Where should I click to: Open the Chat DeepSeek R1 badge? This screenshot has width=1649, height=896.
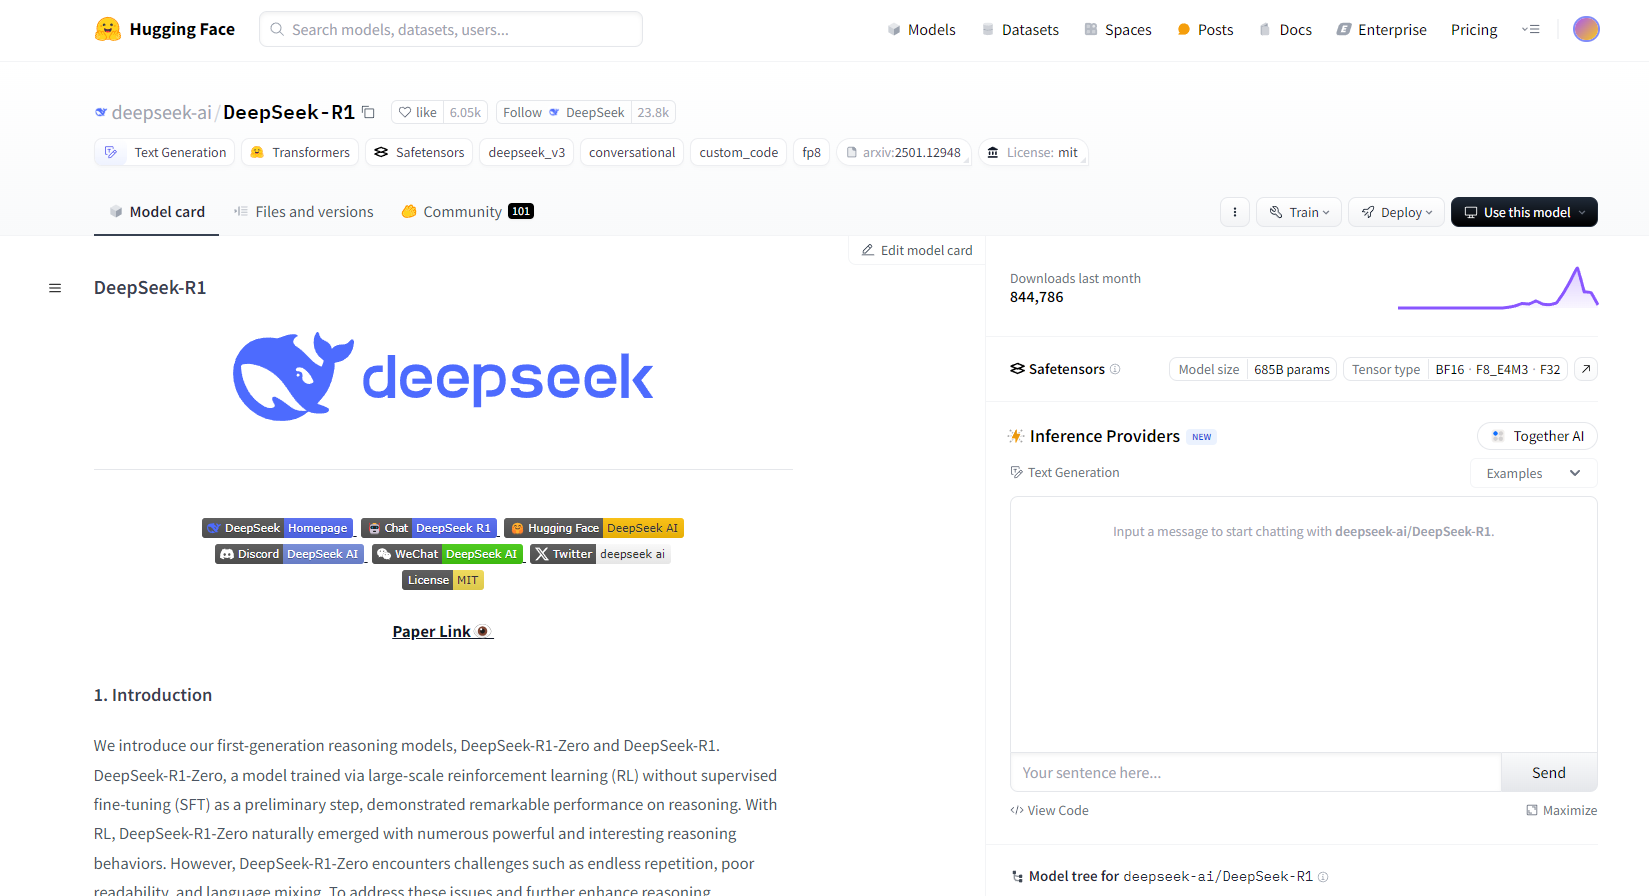tap(429, 528)
